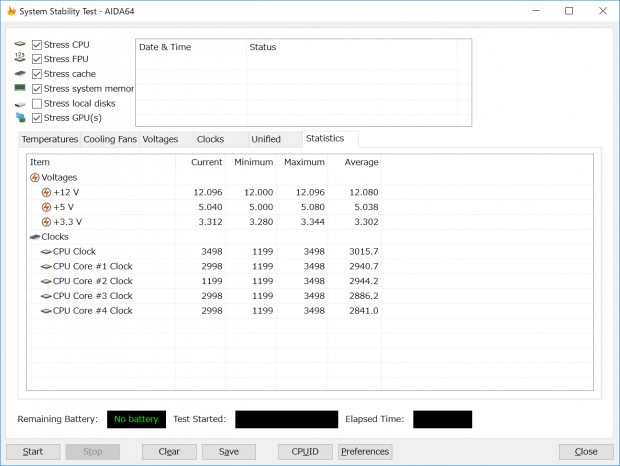Click the CPU chip icon beside Stress CPU
Image resolution: width=620 pixels, height=466 pixels.
tap(20, 44)
